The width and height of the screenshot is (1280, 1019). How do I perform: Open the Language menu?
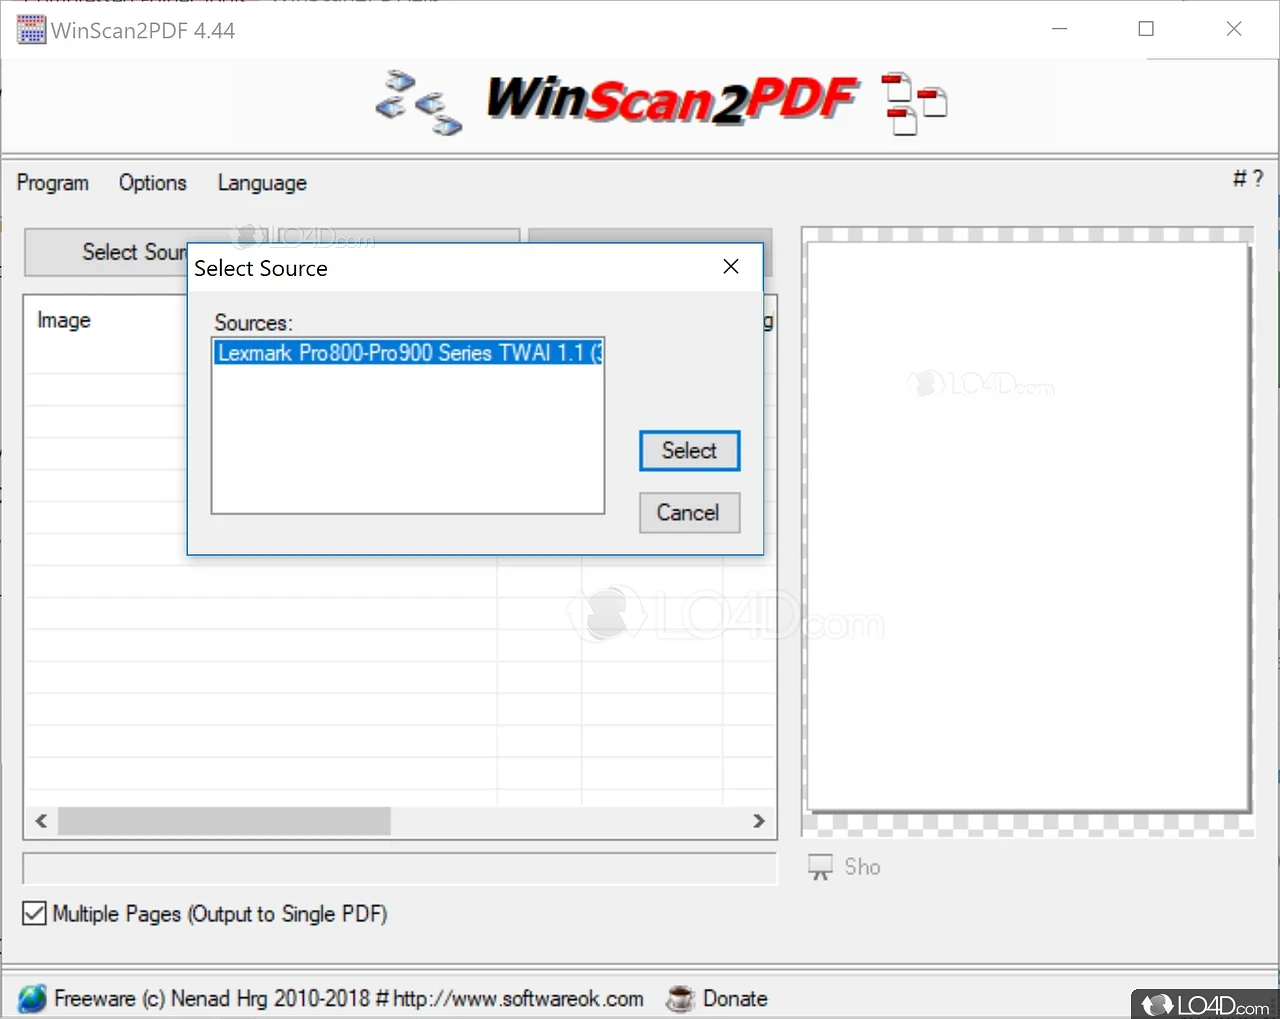262,183
